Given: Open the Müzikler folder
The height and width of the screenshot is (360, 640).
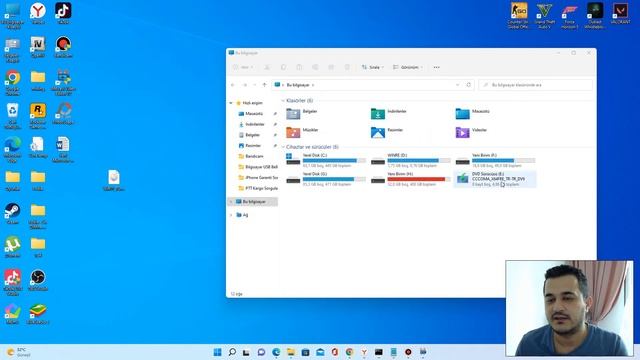Looking at the screenshot, I should pyautogui.click(x=302, y=132).
